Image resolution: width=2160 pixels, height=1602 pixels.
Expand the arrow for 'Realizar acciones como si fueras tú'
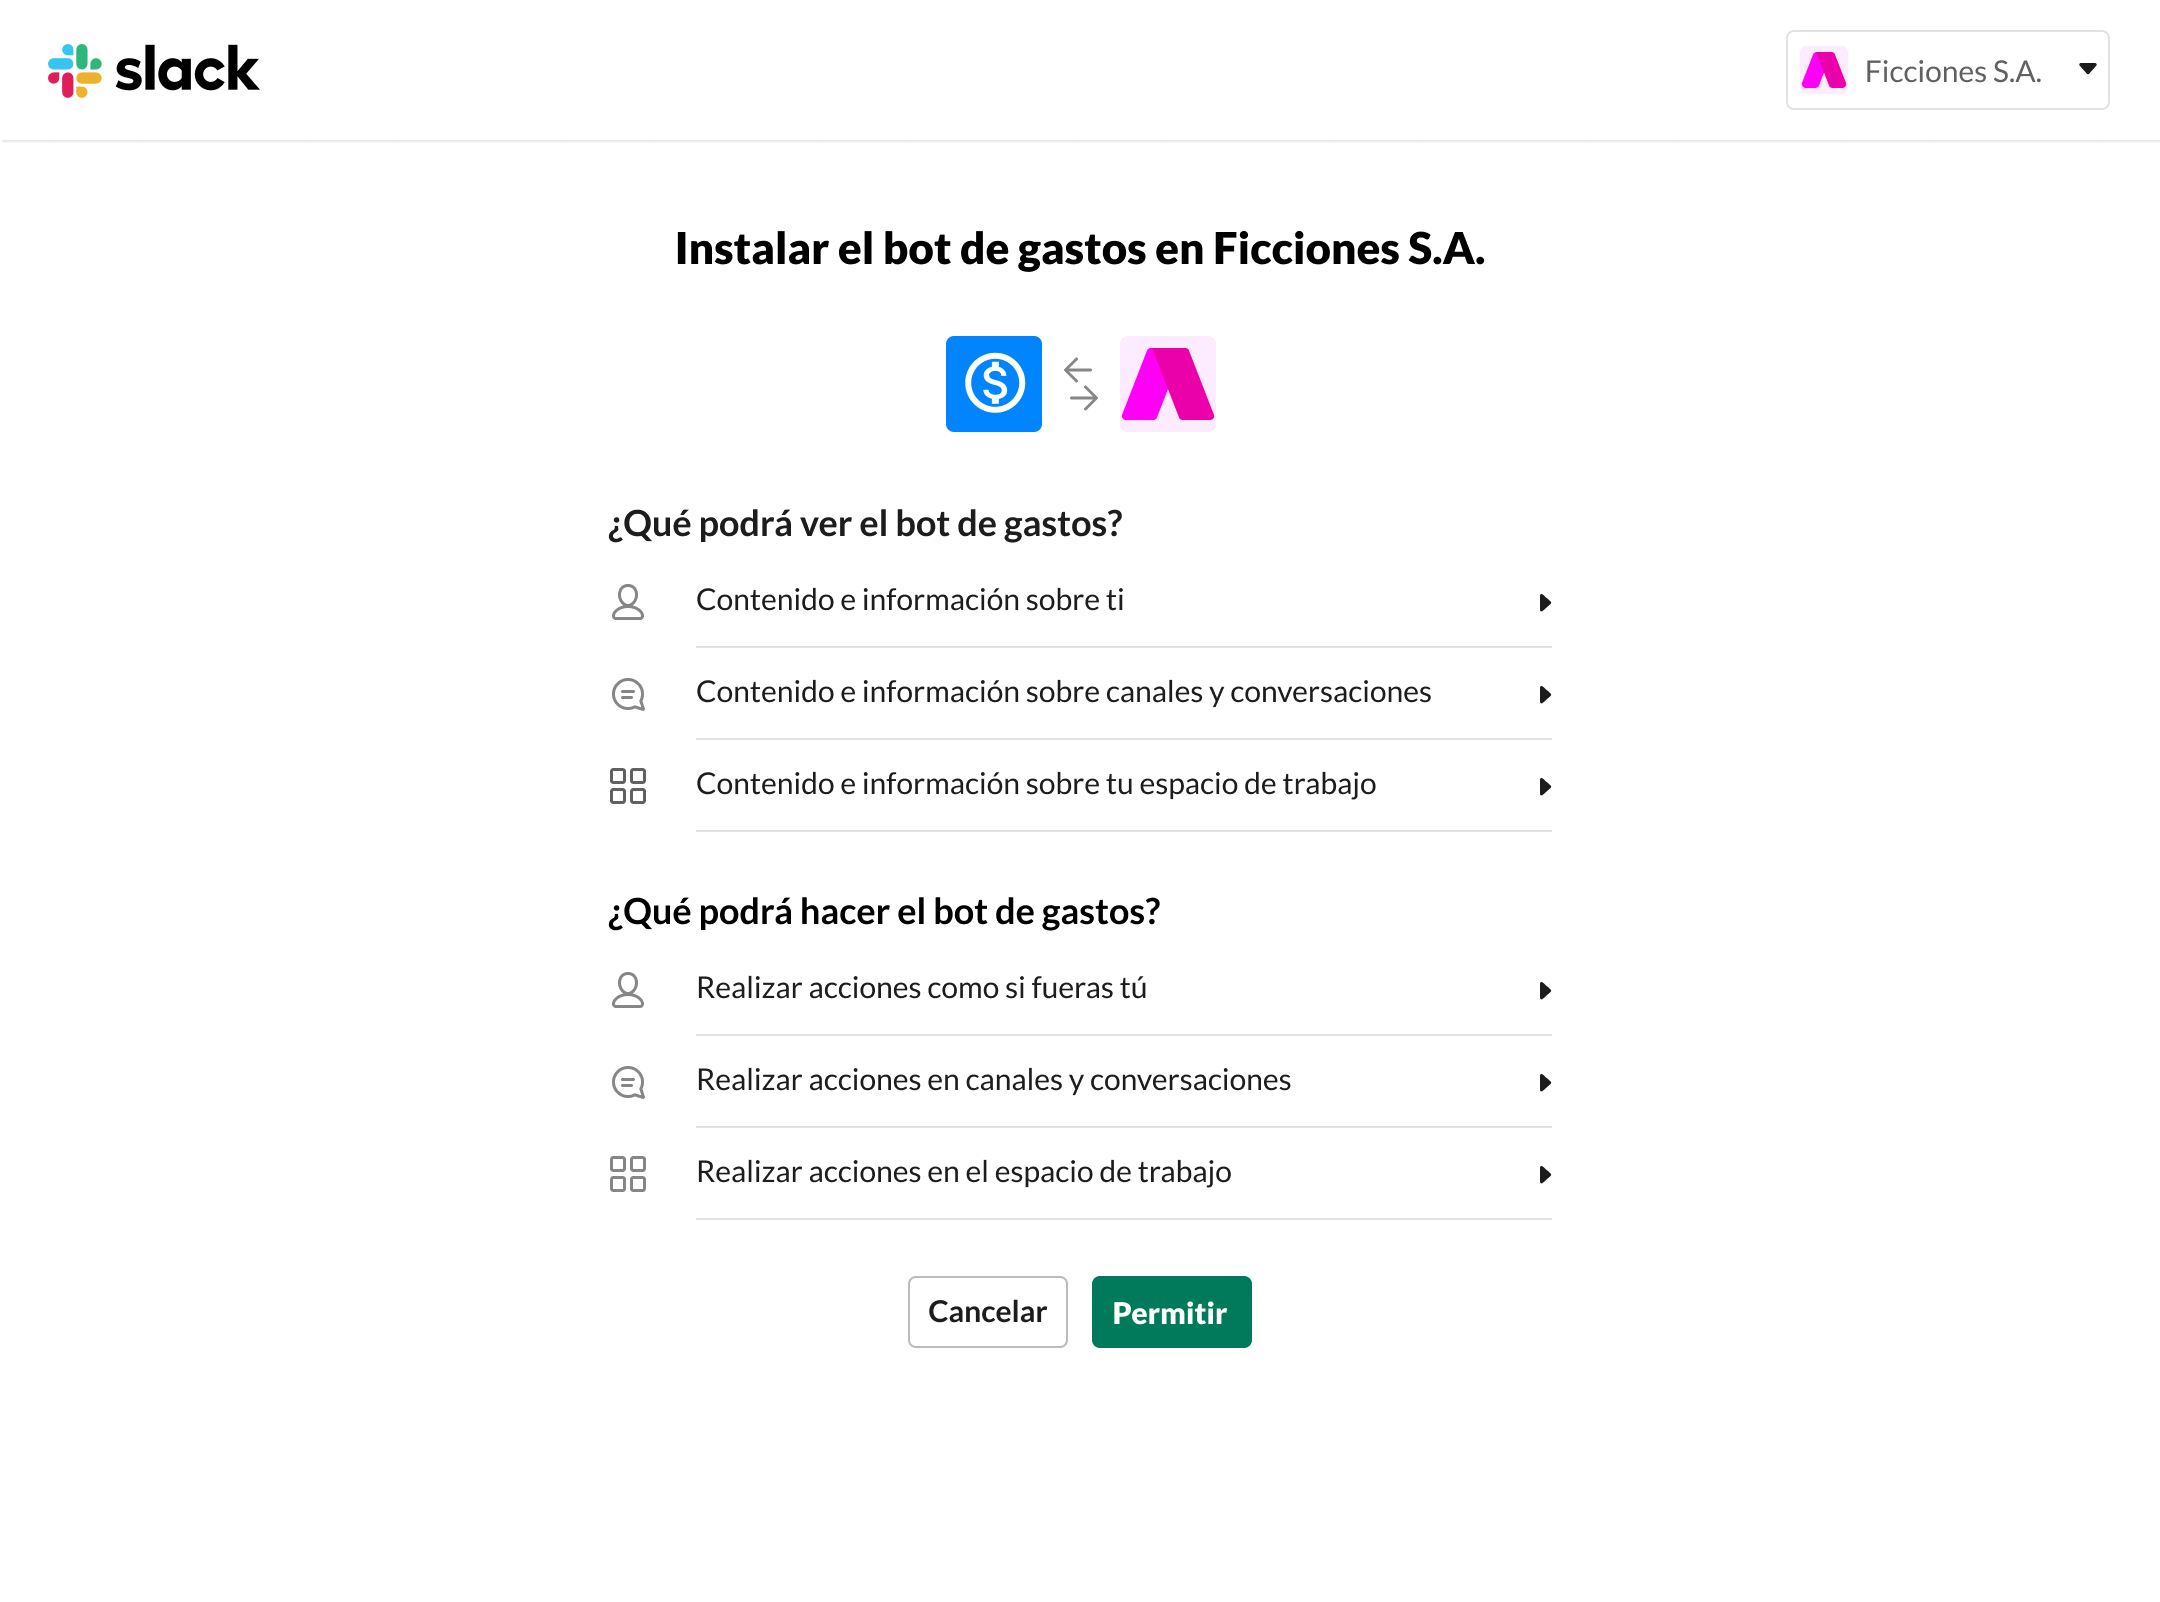1545,990
